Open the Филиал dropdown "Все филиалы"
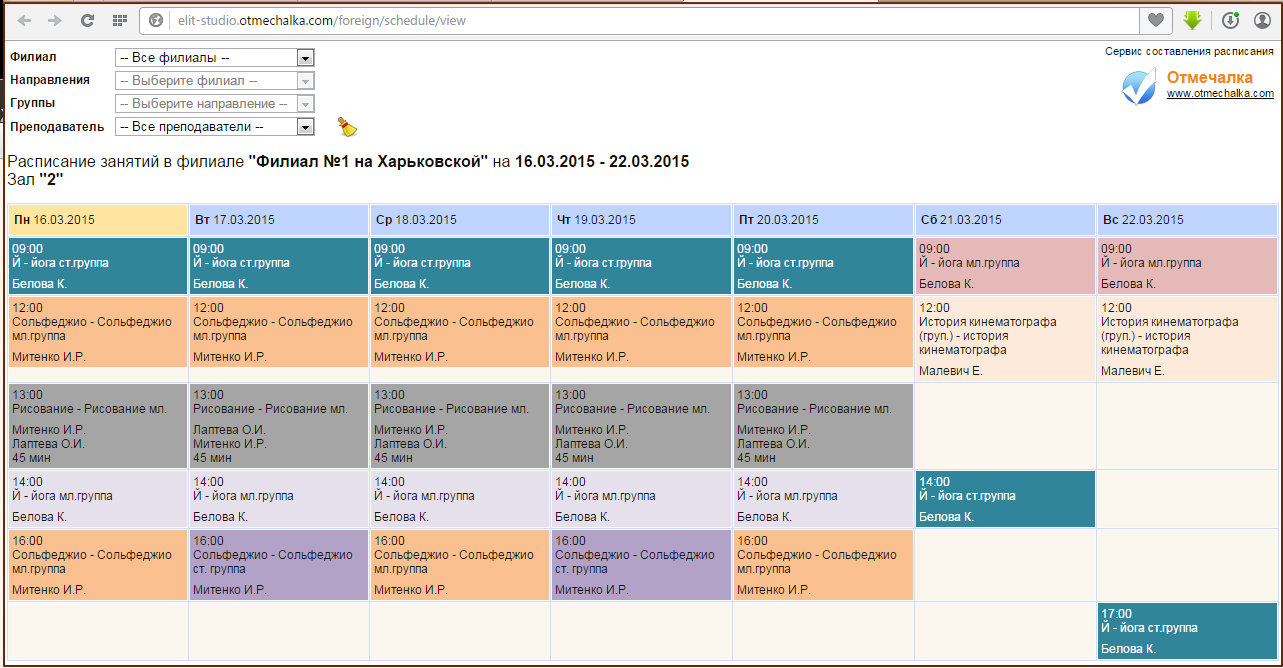The width and height of the screenshot is (1283, 668). 215,58
